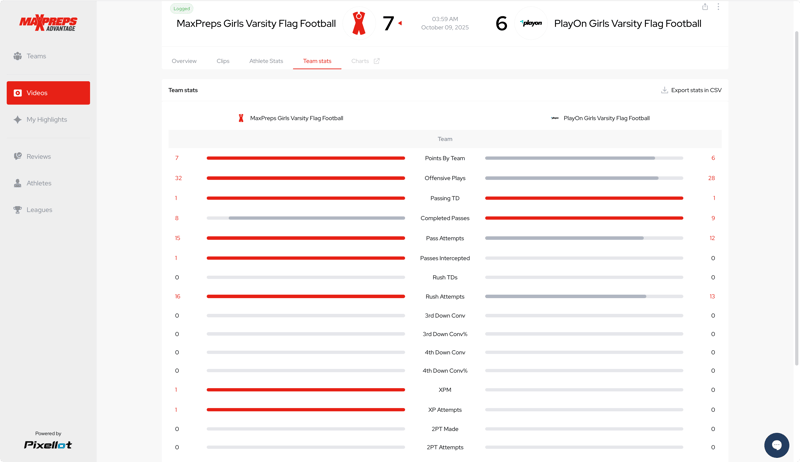Click the 'Rush Attempts' stat label
800x462 pixels.
pyautogui.click(x=445, y=296)
